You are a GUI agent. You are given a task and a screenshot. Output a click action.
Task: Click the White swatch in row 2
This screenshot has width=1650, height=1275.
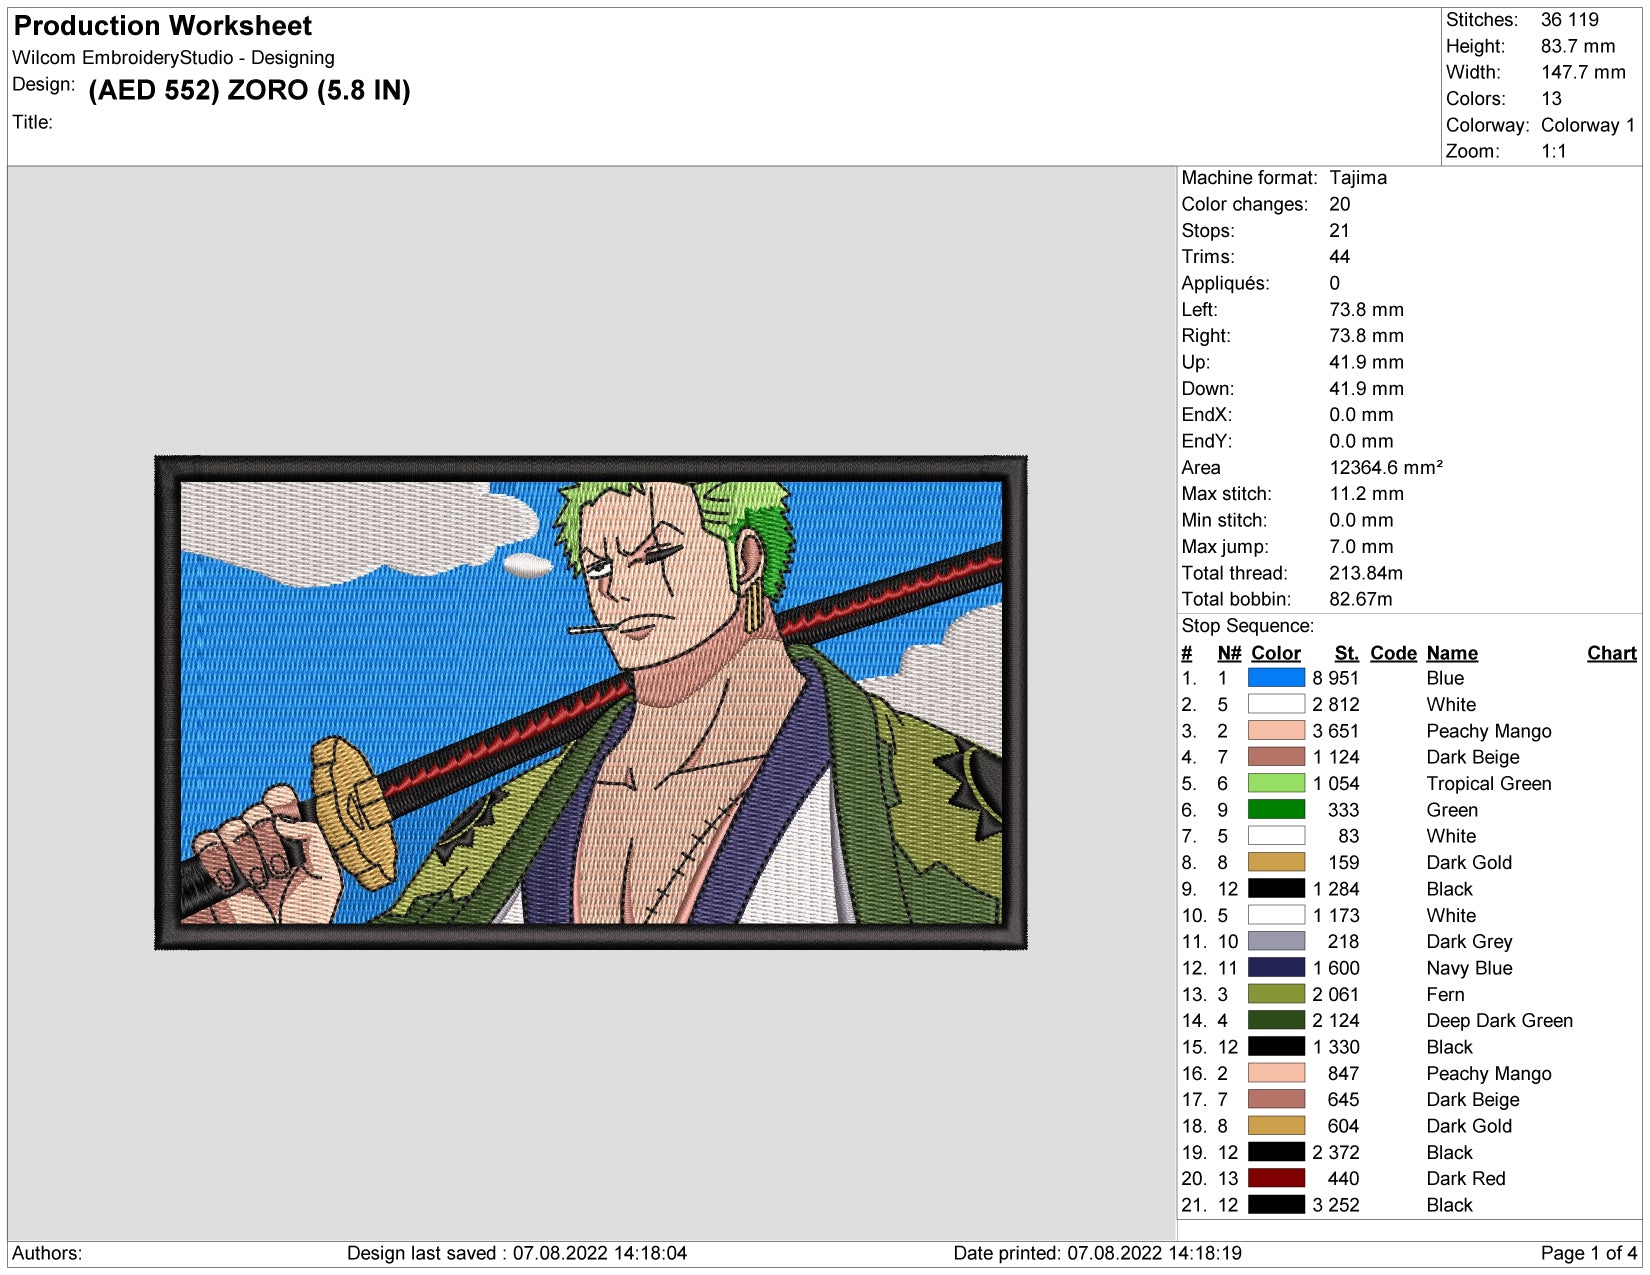[x=1276, y=704]
